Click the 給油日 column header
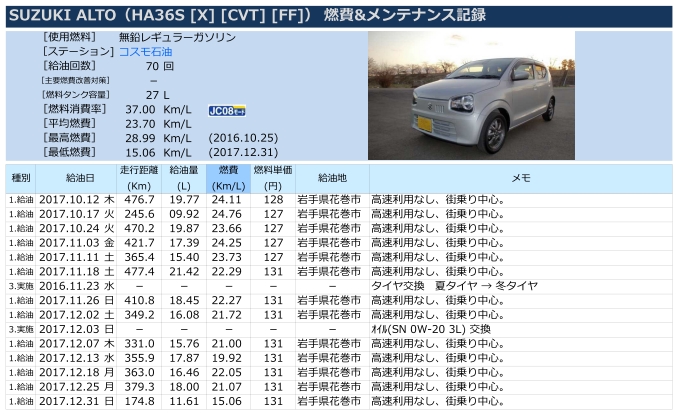The height and width of the screenshot is (414, 676). point(76,178)
